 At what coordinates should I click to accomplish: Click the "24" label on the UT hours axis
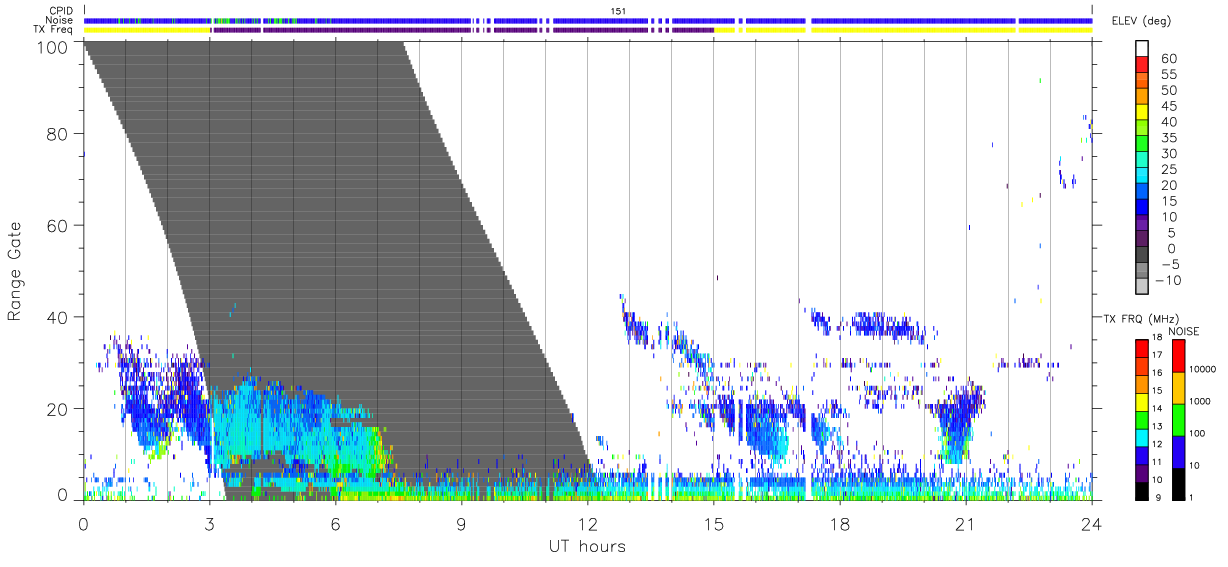point(1091,523)
